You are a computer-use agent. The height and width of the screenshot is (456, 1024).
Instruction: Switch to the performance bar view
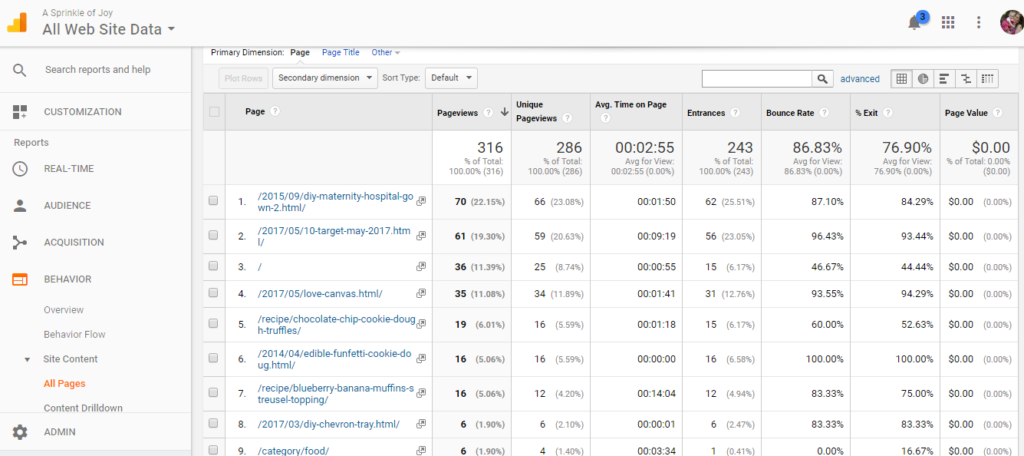click(x=944, y=78)
